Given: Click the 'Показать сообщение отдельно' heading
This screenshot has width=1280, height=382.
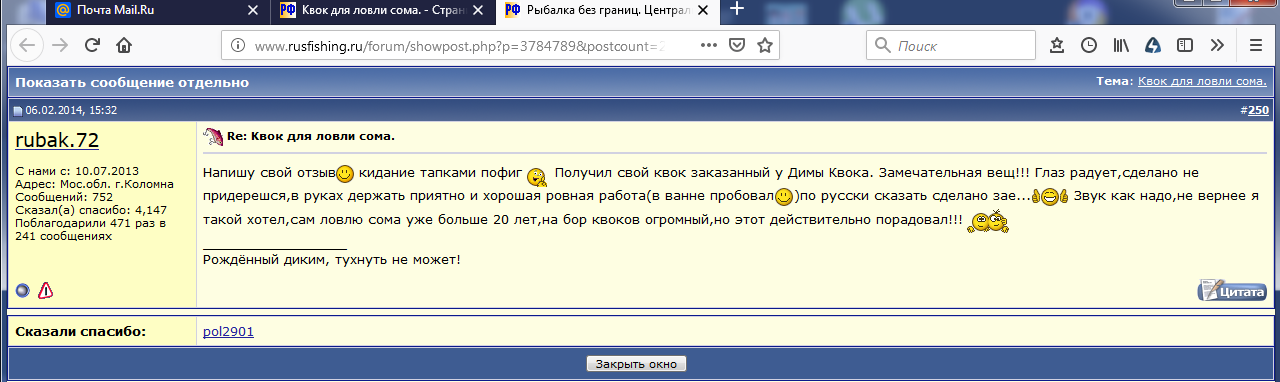Looking at the screenshot, I should pos(132,82).
